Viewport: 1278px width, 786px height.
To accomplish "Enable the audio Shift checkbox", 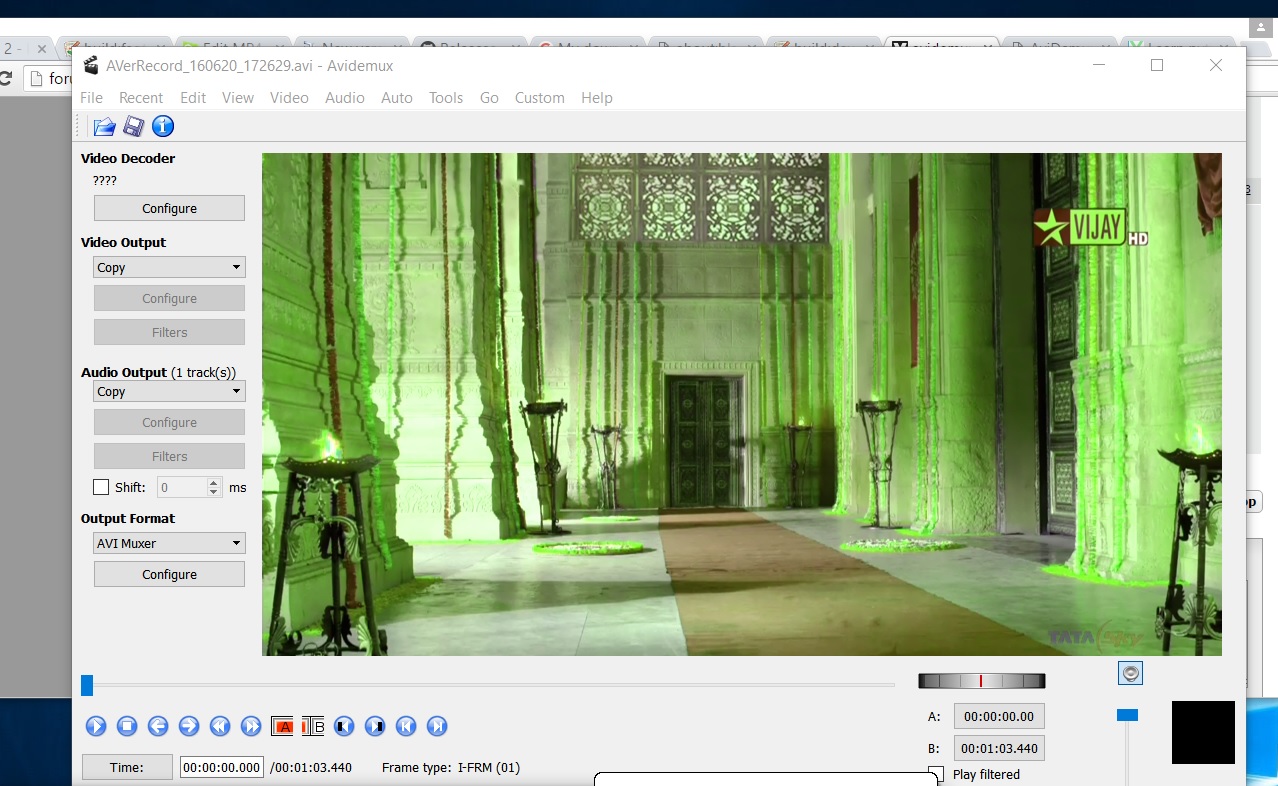I will click(x=101, y=487).
